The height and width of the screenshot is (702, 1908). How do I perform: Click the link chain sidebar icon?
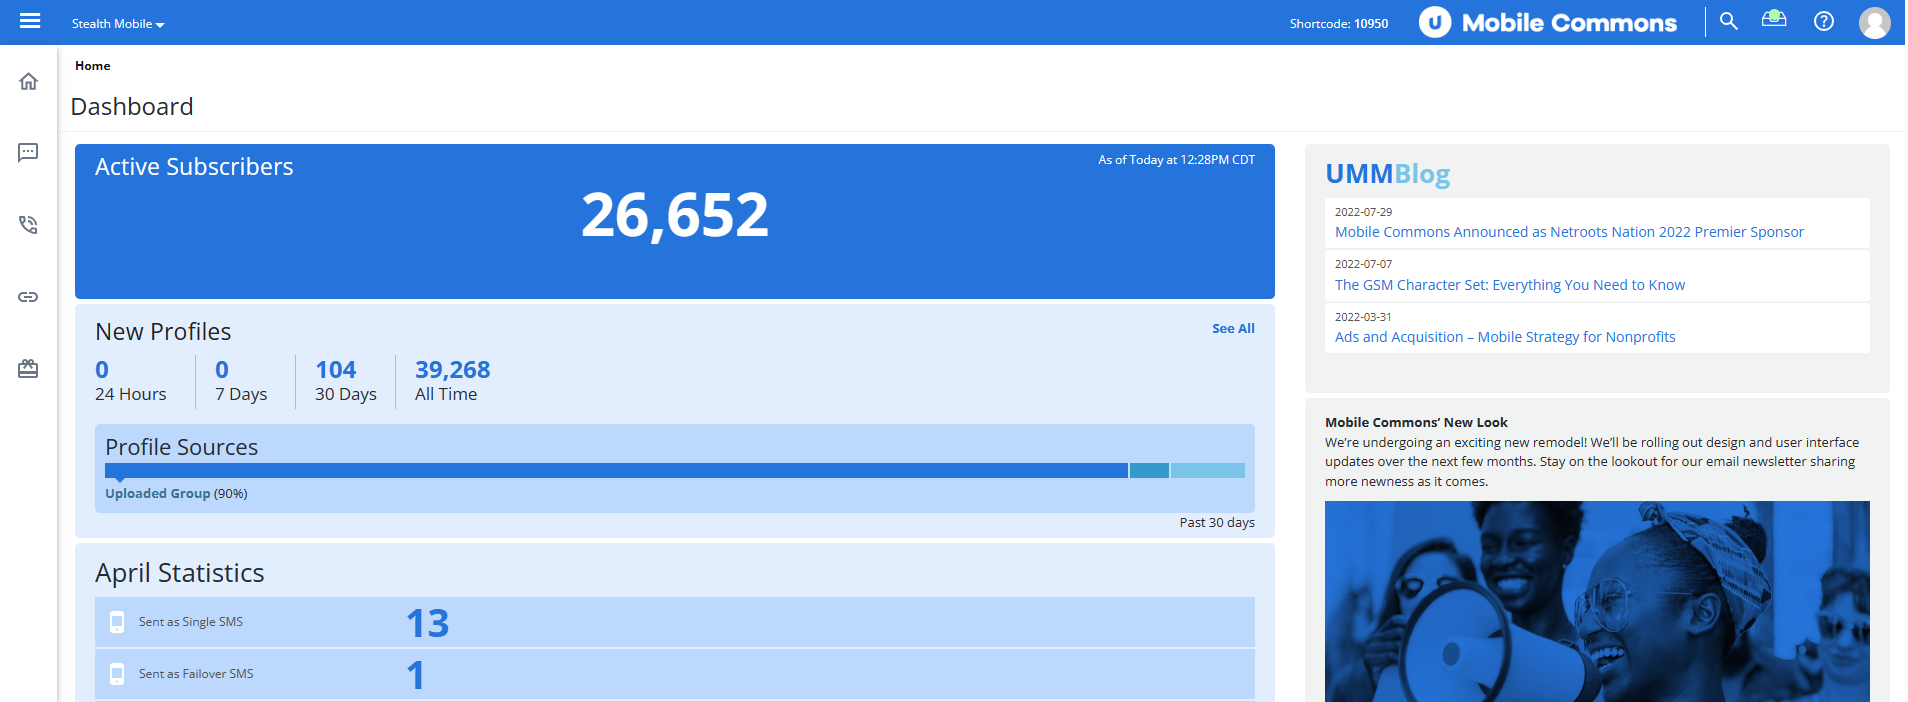(28, 297)
